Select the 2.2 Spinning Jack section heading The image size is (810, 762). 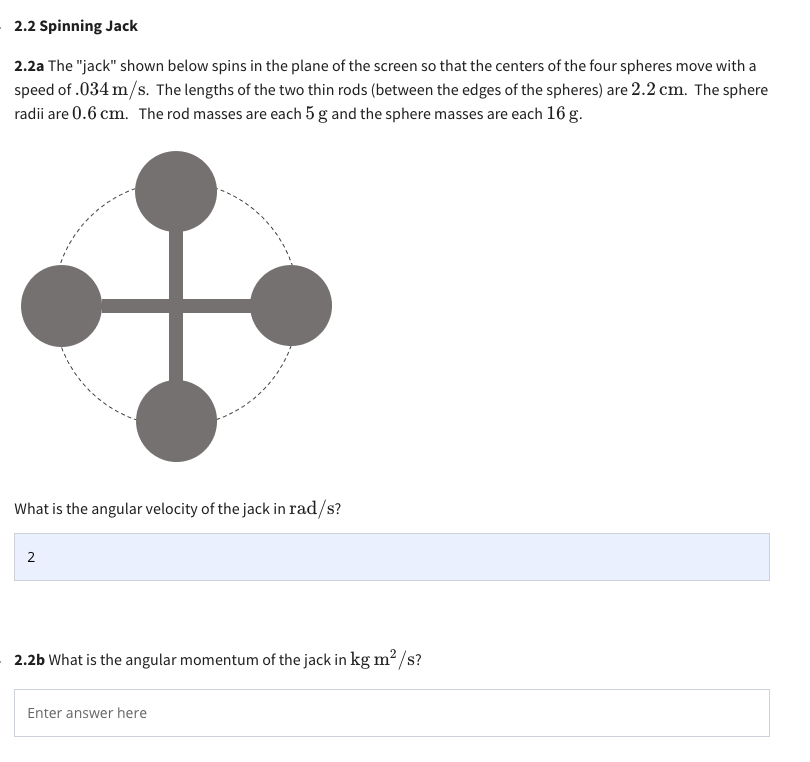[77, 25]
